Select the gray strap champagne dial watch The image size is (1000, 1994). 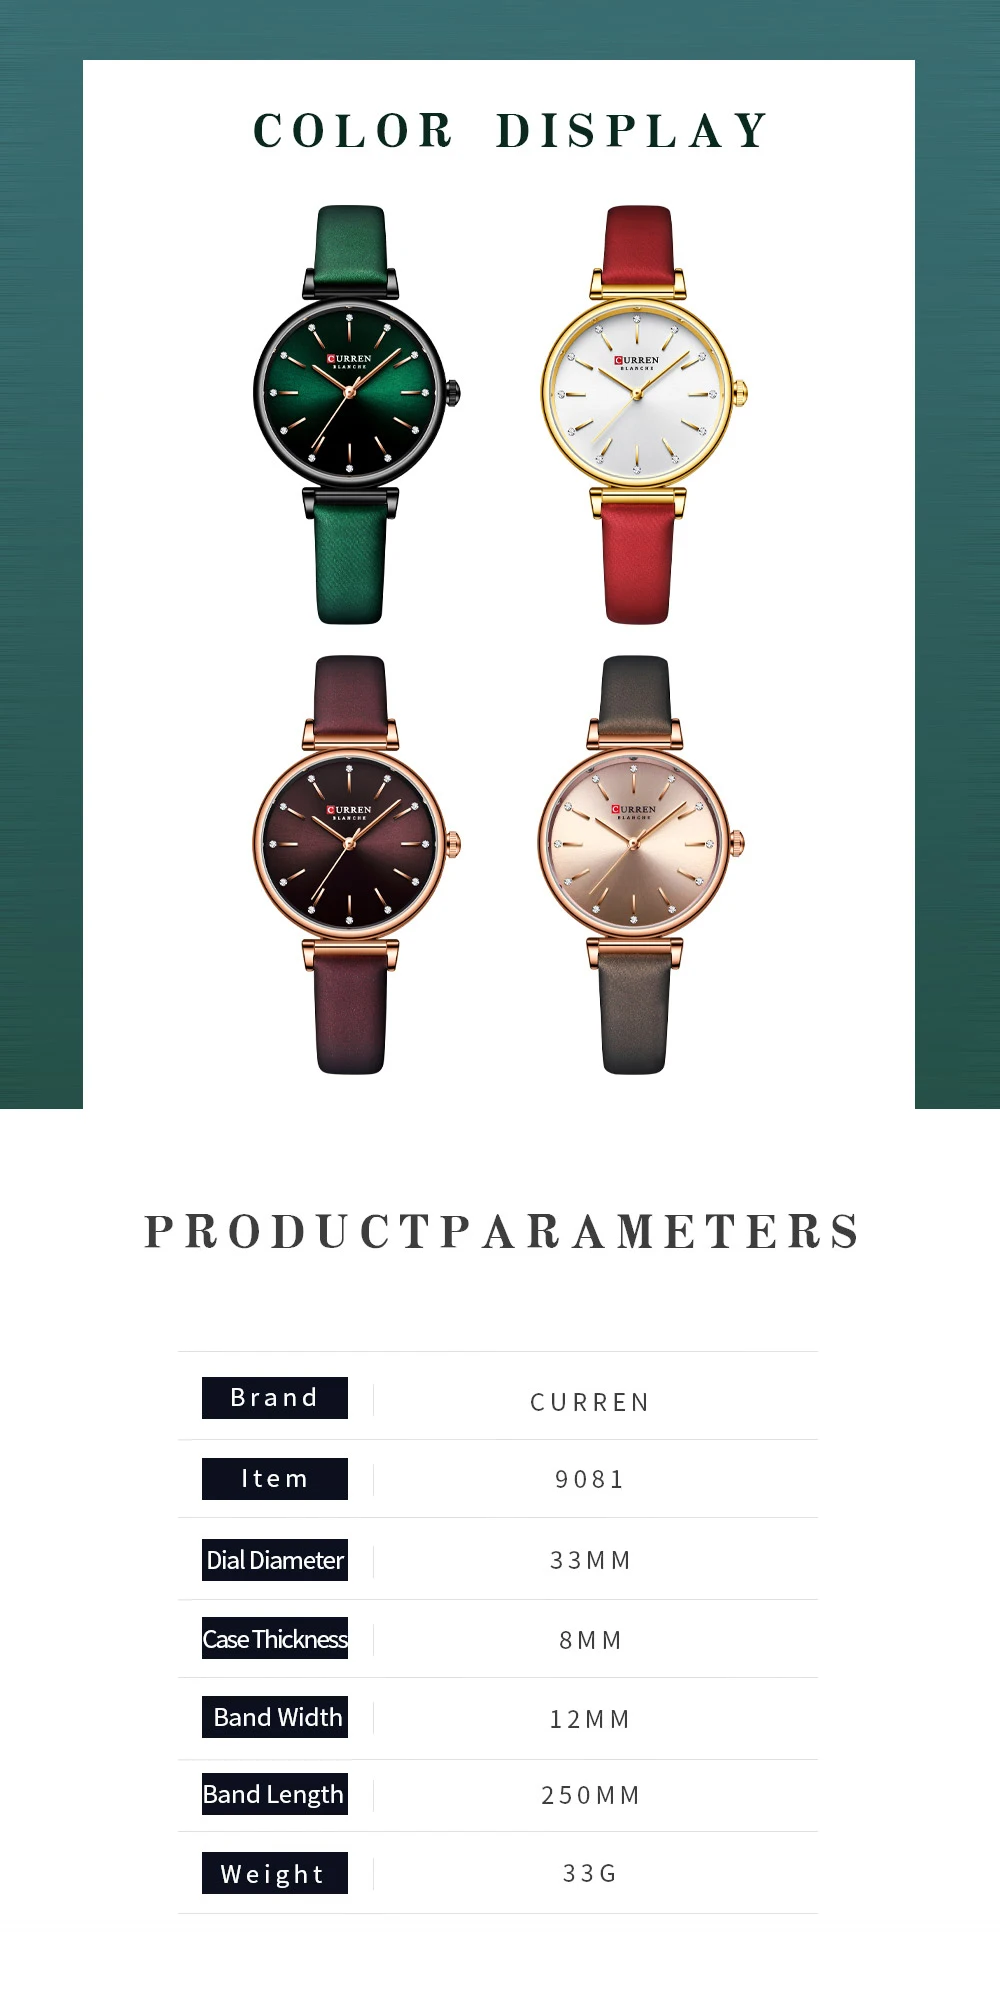tap(640, 865)
